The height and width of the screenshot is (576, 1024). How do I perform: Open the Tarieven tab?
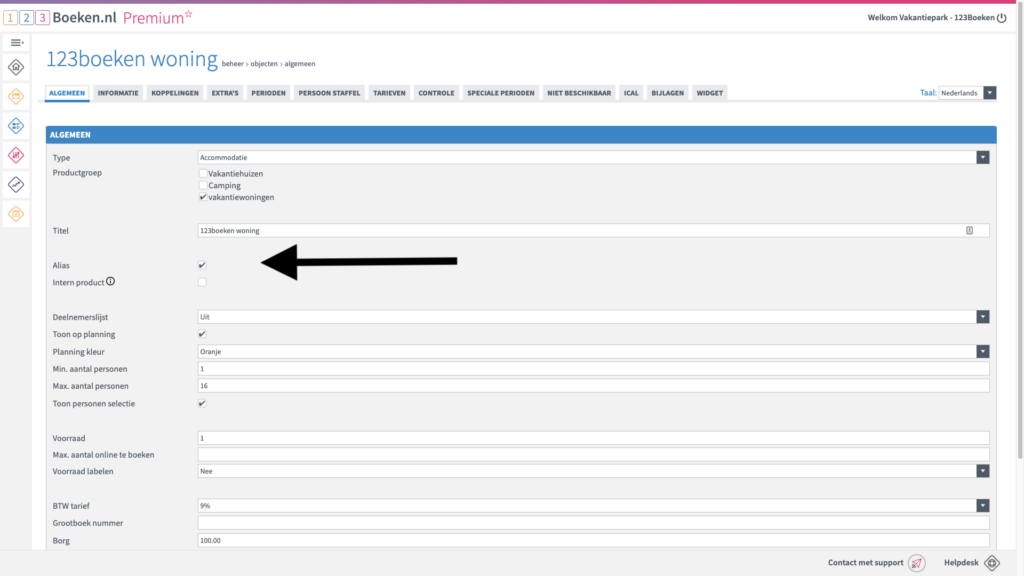point(389,93)
